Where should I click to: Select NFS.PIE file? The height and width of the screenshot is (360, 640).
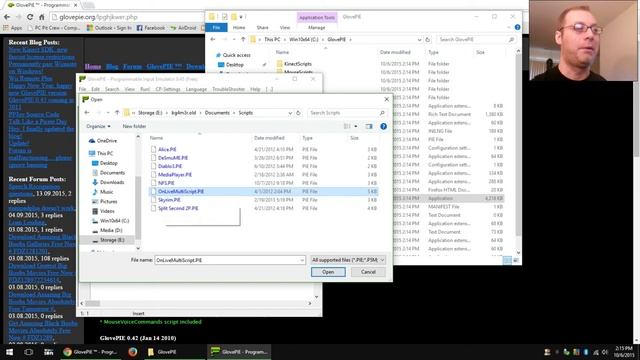166,183
